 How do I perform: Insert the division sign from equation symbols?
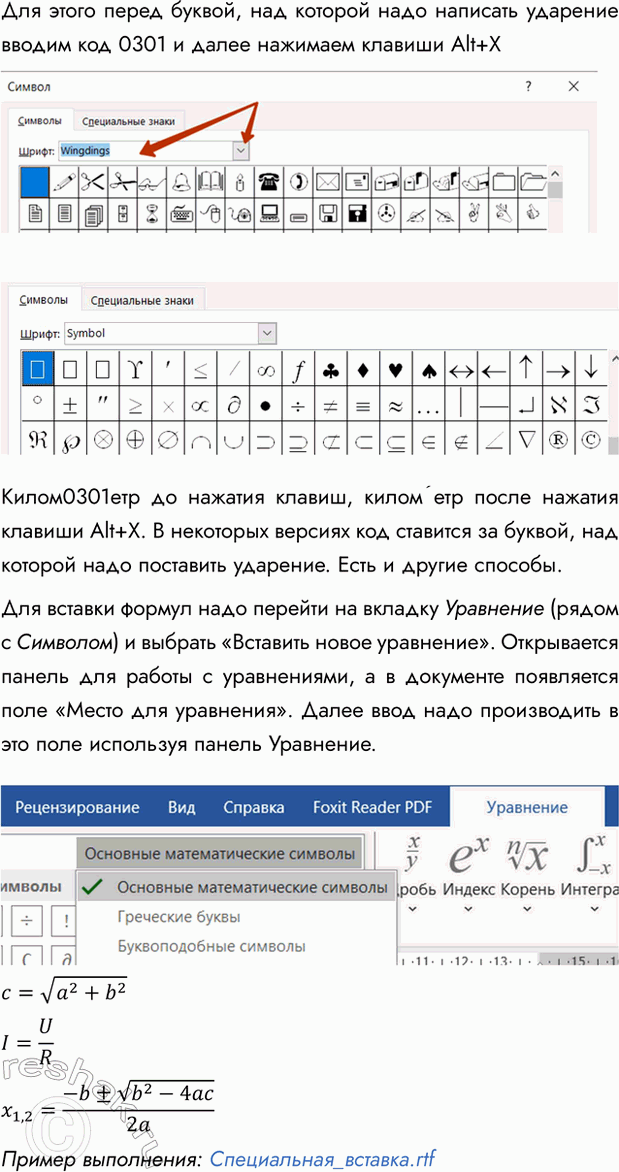pos(26,920)
